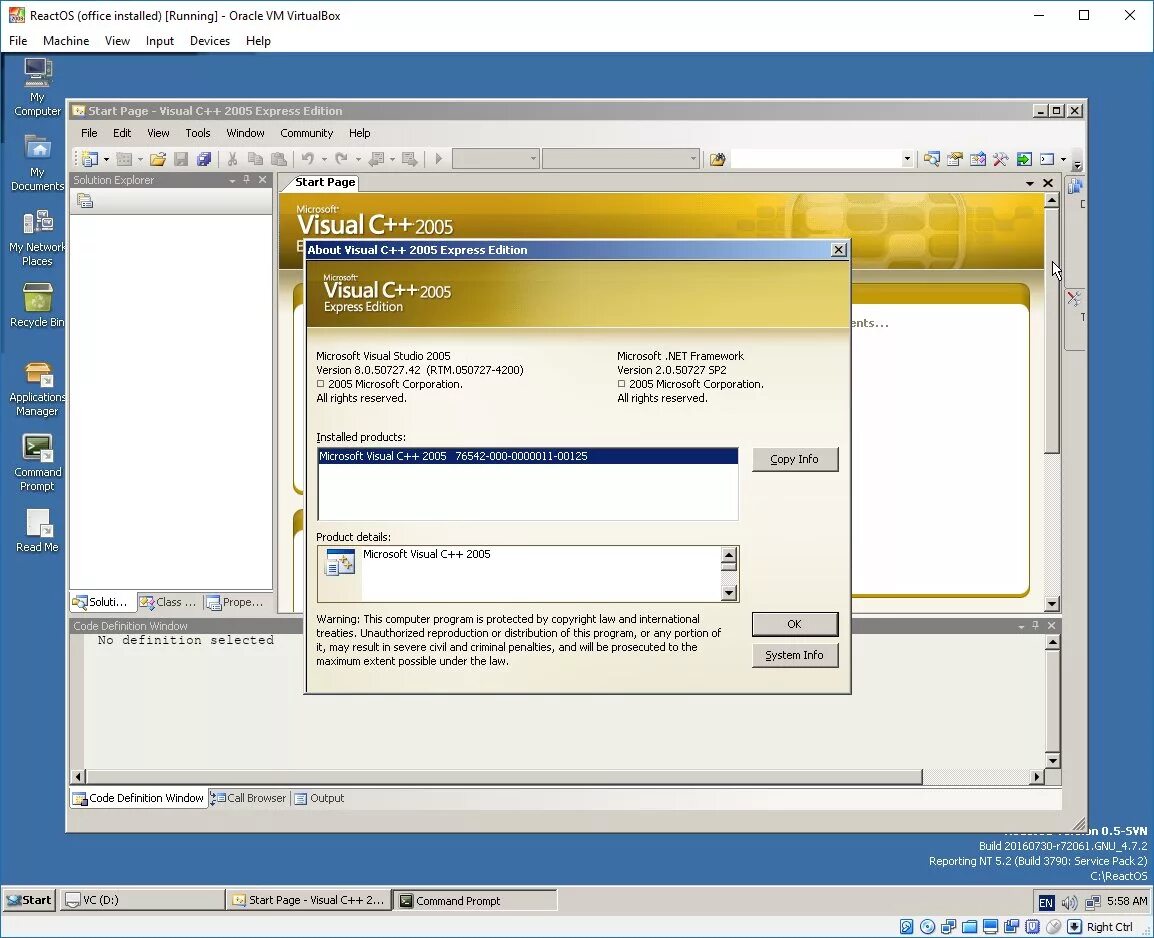Open Read Me desktop icon
1154x938 pixels.
[x=38, y=531]
